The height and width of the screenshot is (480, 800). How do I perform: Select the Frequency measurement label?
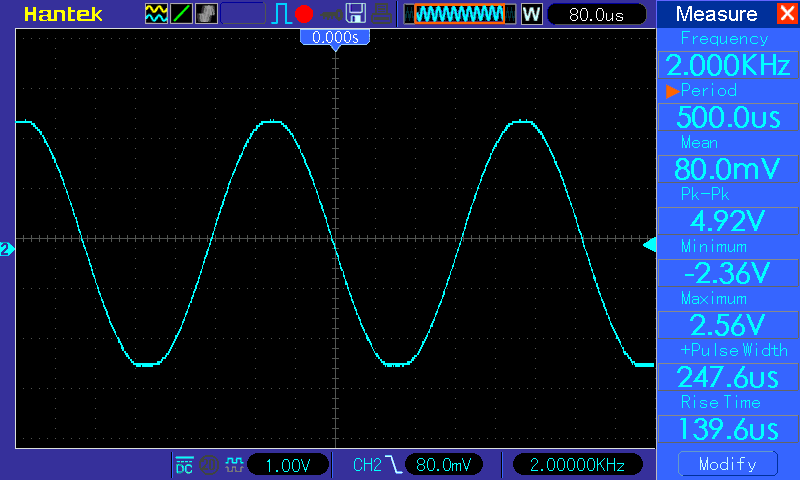[x=724, y=39]
